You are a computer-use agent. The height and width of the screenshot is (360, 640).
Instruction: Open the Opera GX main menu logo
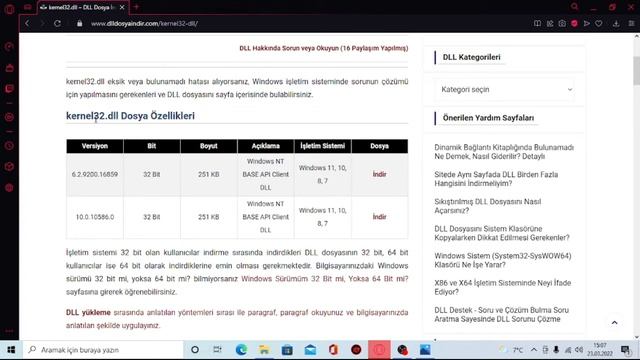[x=9, y=8]
